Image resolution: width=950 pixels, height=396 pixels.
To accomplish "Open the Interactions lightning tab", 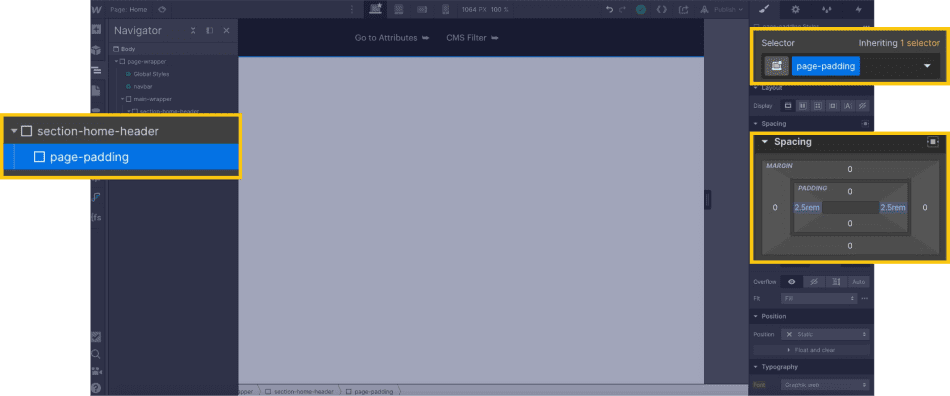I will [x=859, y=10].
